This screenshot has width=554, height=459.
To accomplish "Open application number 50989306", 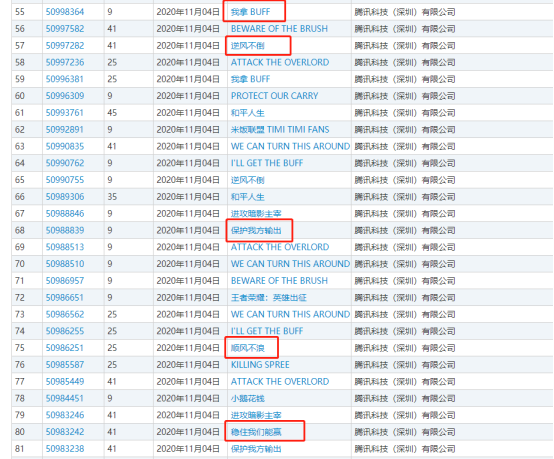I will (x=65, y=196).
